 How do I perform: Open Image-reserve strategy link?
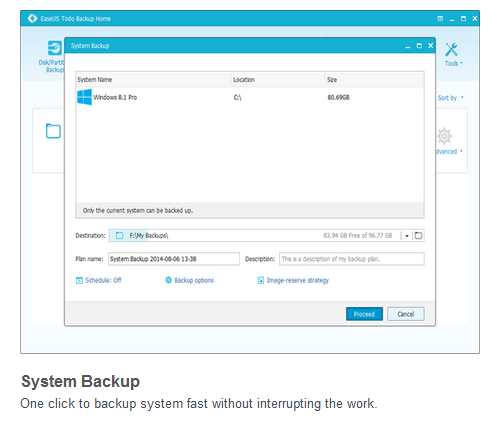[298, 280]
